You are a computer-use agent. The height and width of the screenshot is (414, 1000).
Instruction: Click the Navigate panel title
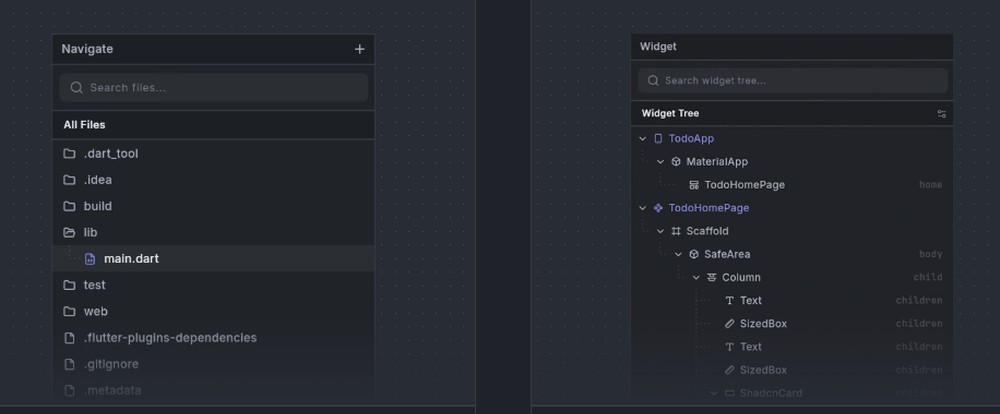click(x=87, y=49)
